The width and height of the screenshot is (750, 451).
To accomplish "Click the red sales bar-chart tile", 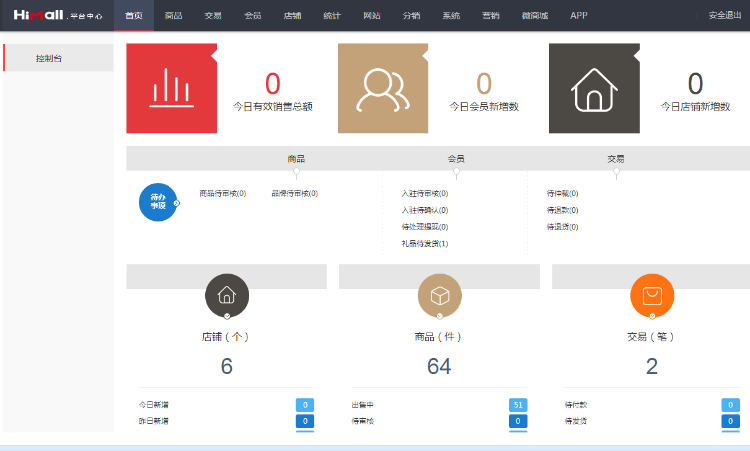I will [x=171, y=88].
